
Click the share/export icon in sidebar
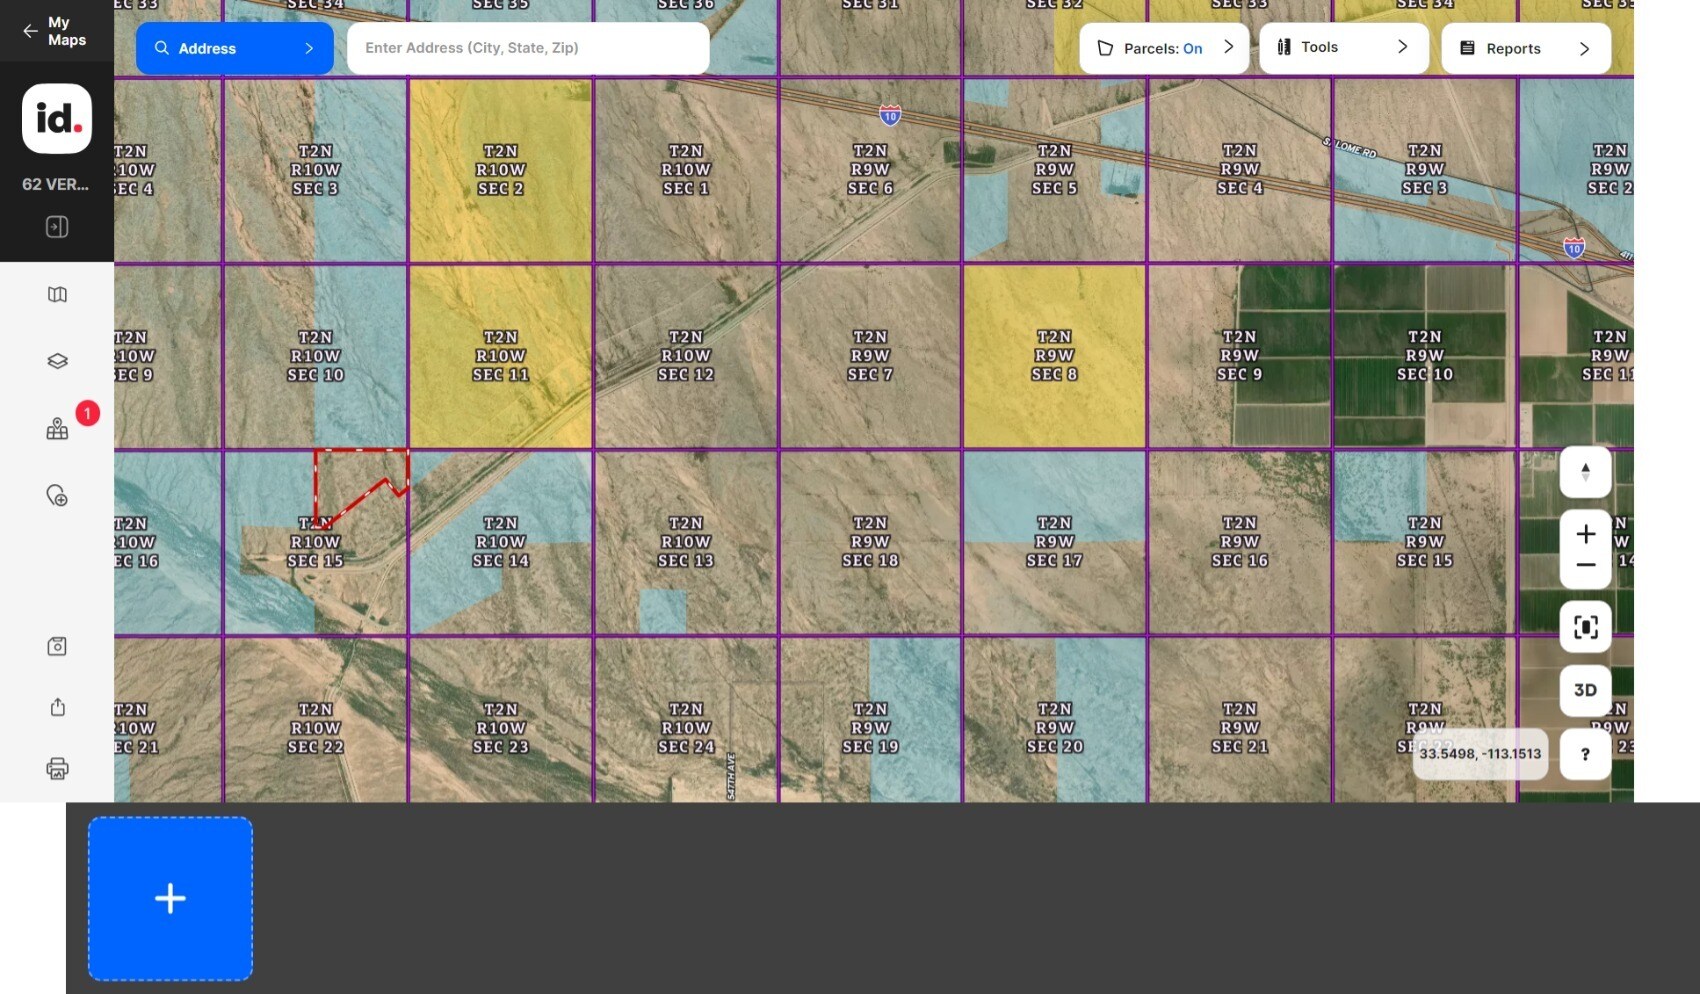click(57, 707)
